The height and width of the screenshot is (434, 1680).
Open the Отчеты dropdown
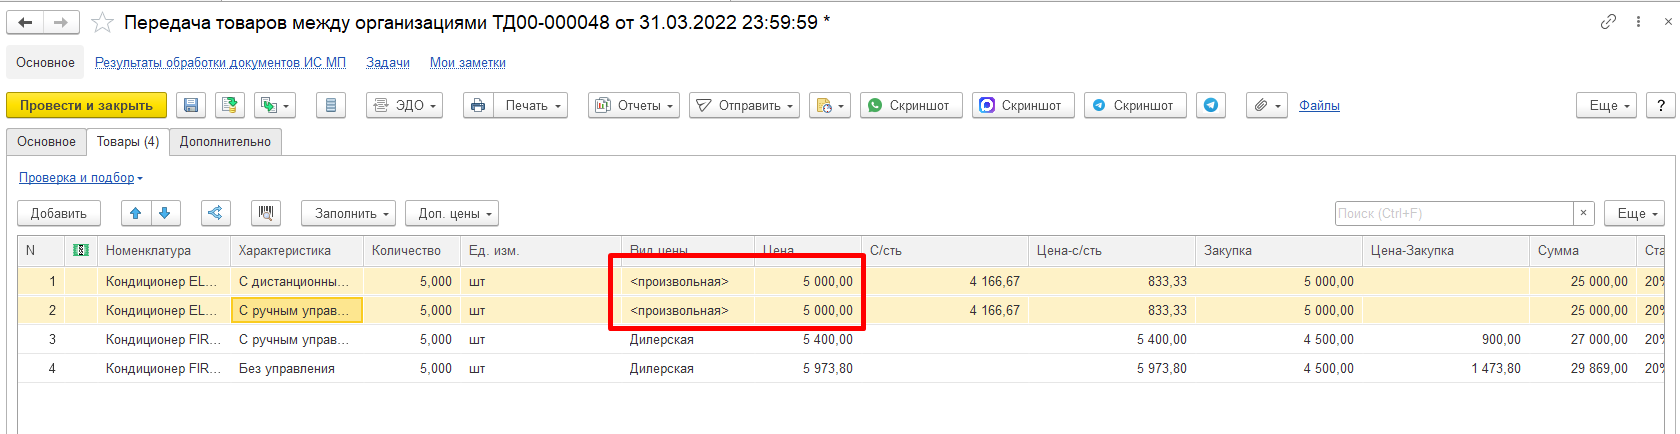(x=634, y=105)
